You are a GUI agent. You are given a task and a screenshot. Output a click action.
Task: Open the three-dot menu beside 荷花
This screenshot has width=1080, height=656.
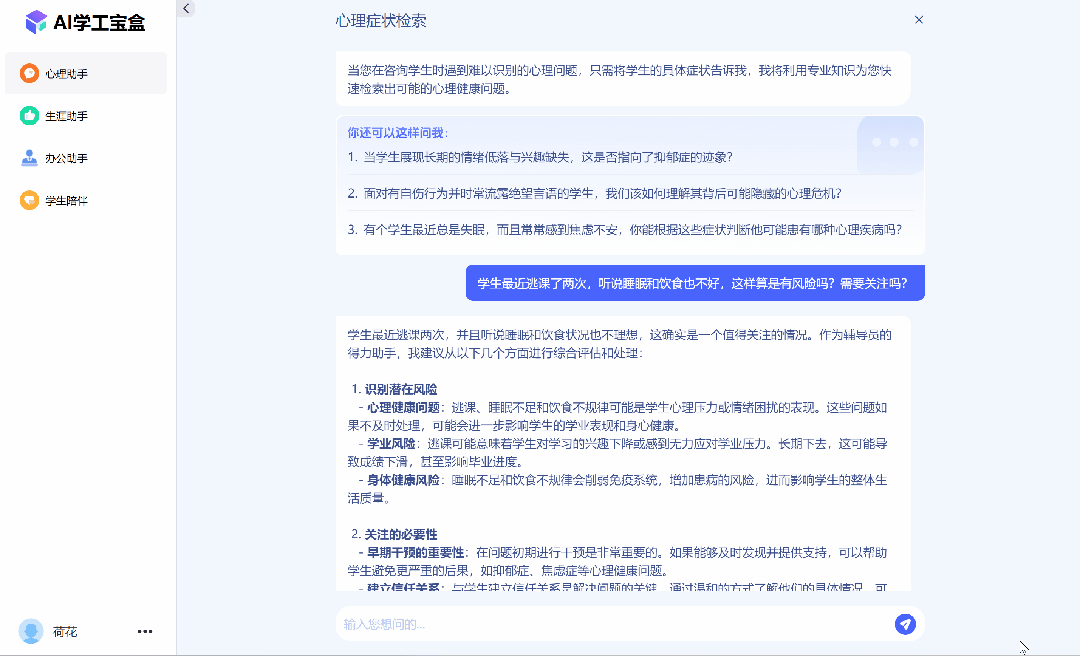[x=145, y=631]
